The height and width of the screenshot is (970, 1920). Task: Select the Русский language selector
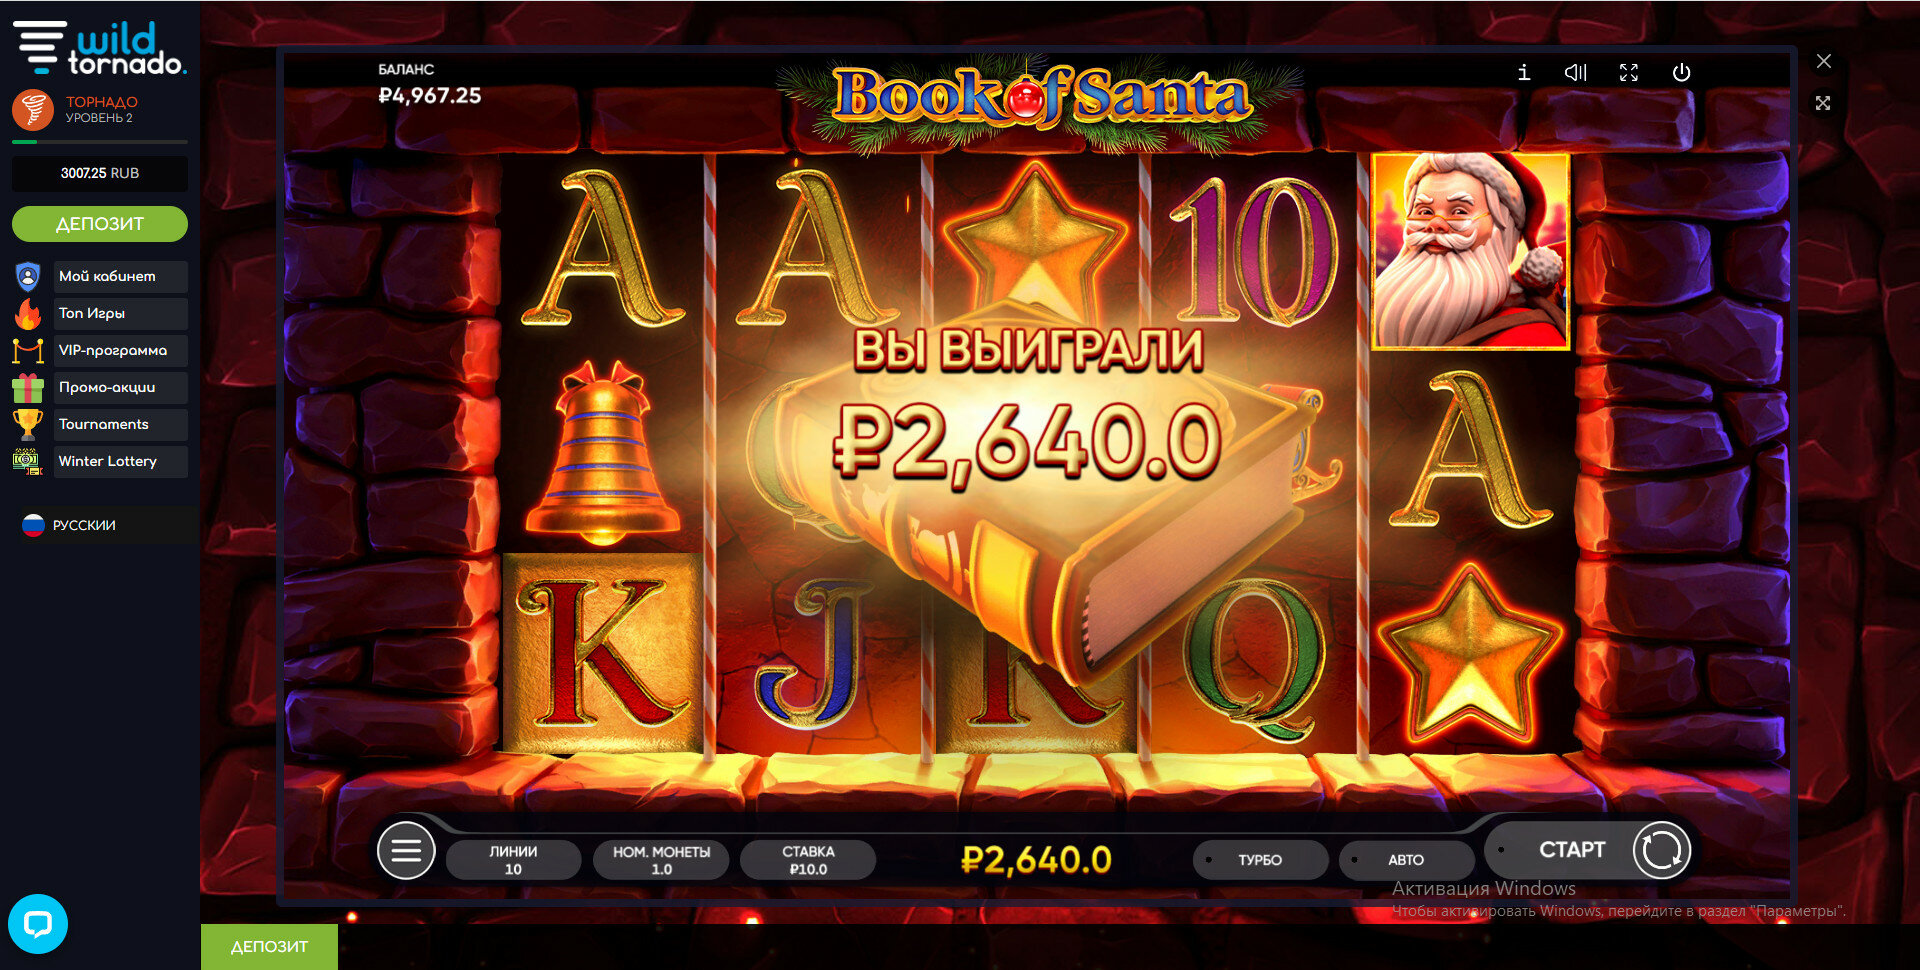click(70, 525)
